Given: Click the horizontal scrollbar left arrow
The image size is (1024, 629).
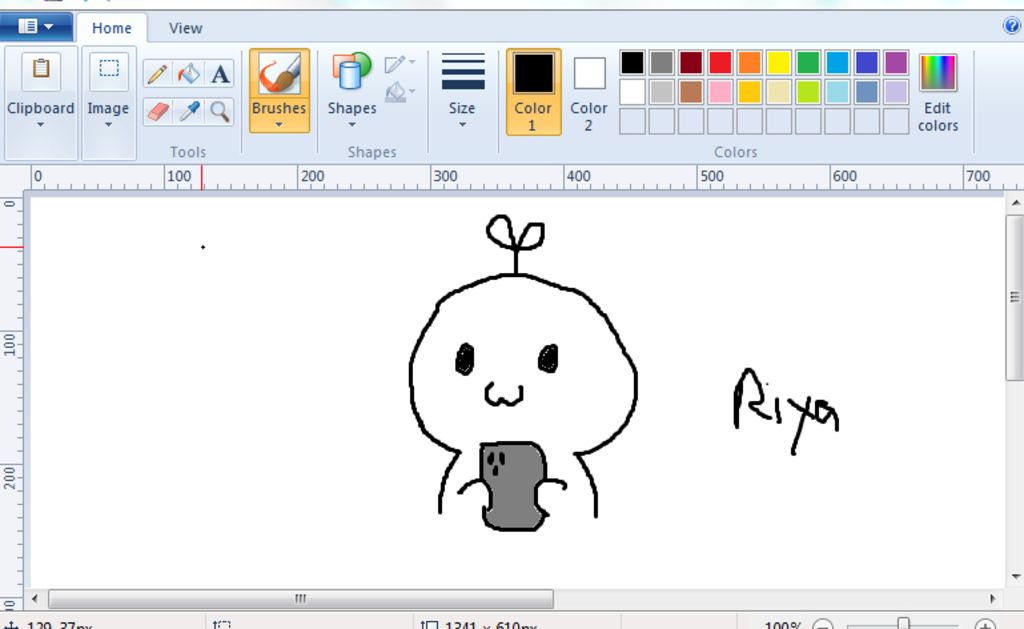Looking at the screenshot, I should tap(35, 598).
